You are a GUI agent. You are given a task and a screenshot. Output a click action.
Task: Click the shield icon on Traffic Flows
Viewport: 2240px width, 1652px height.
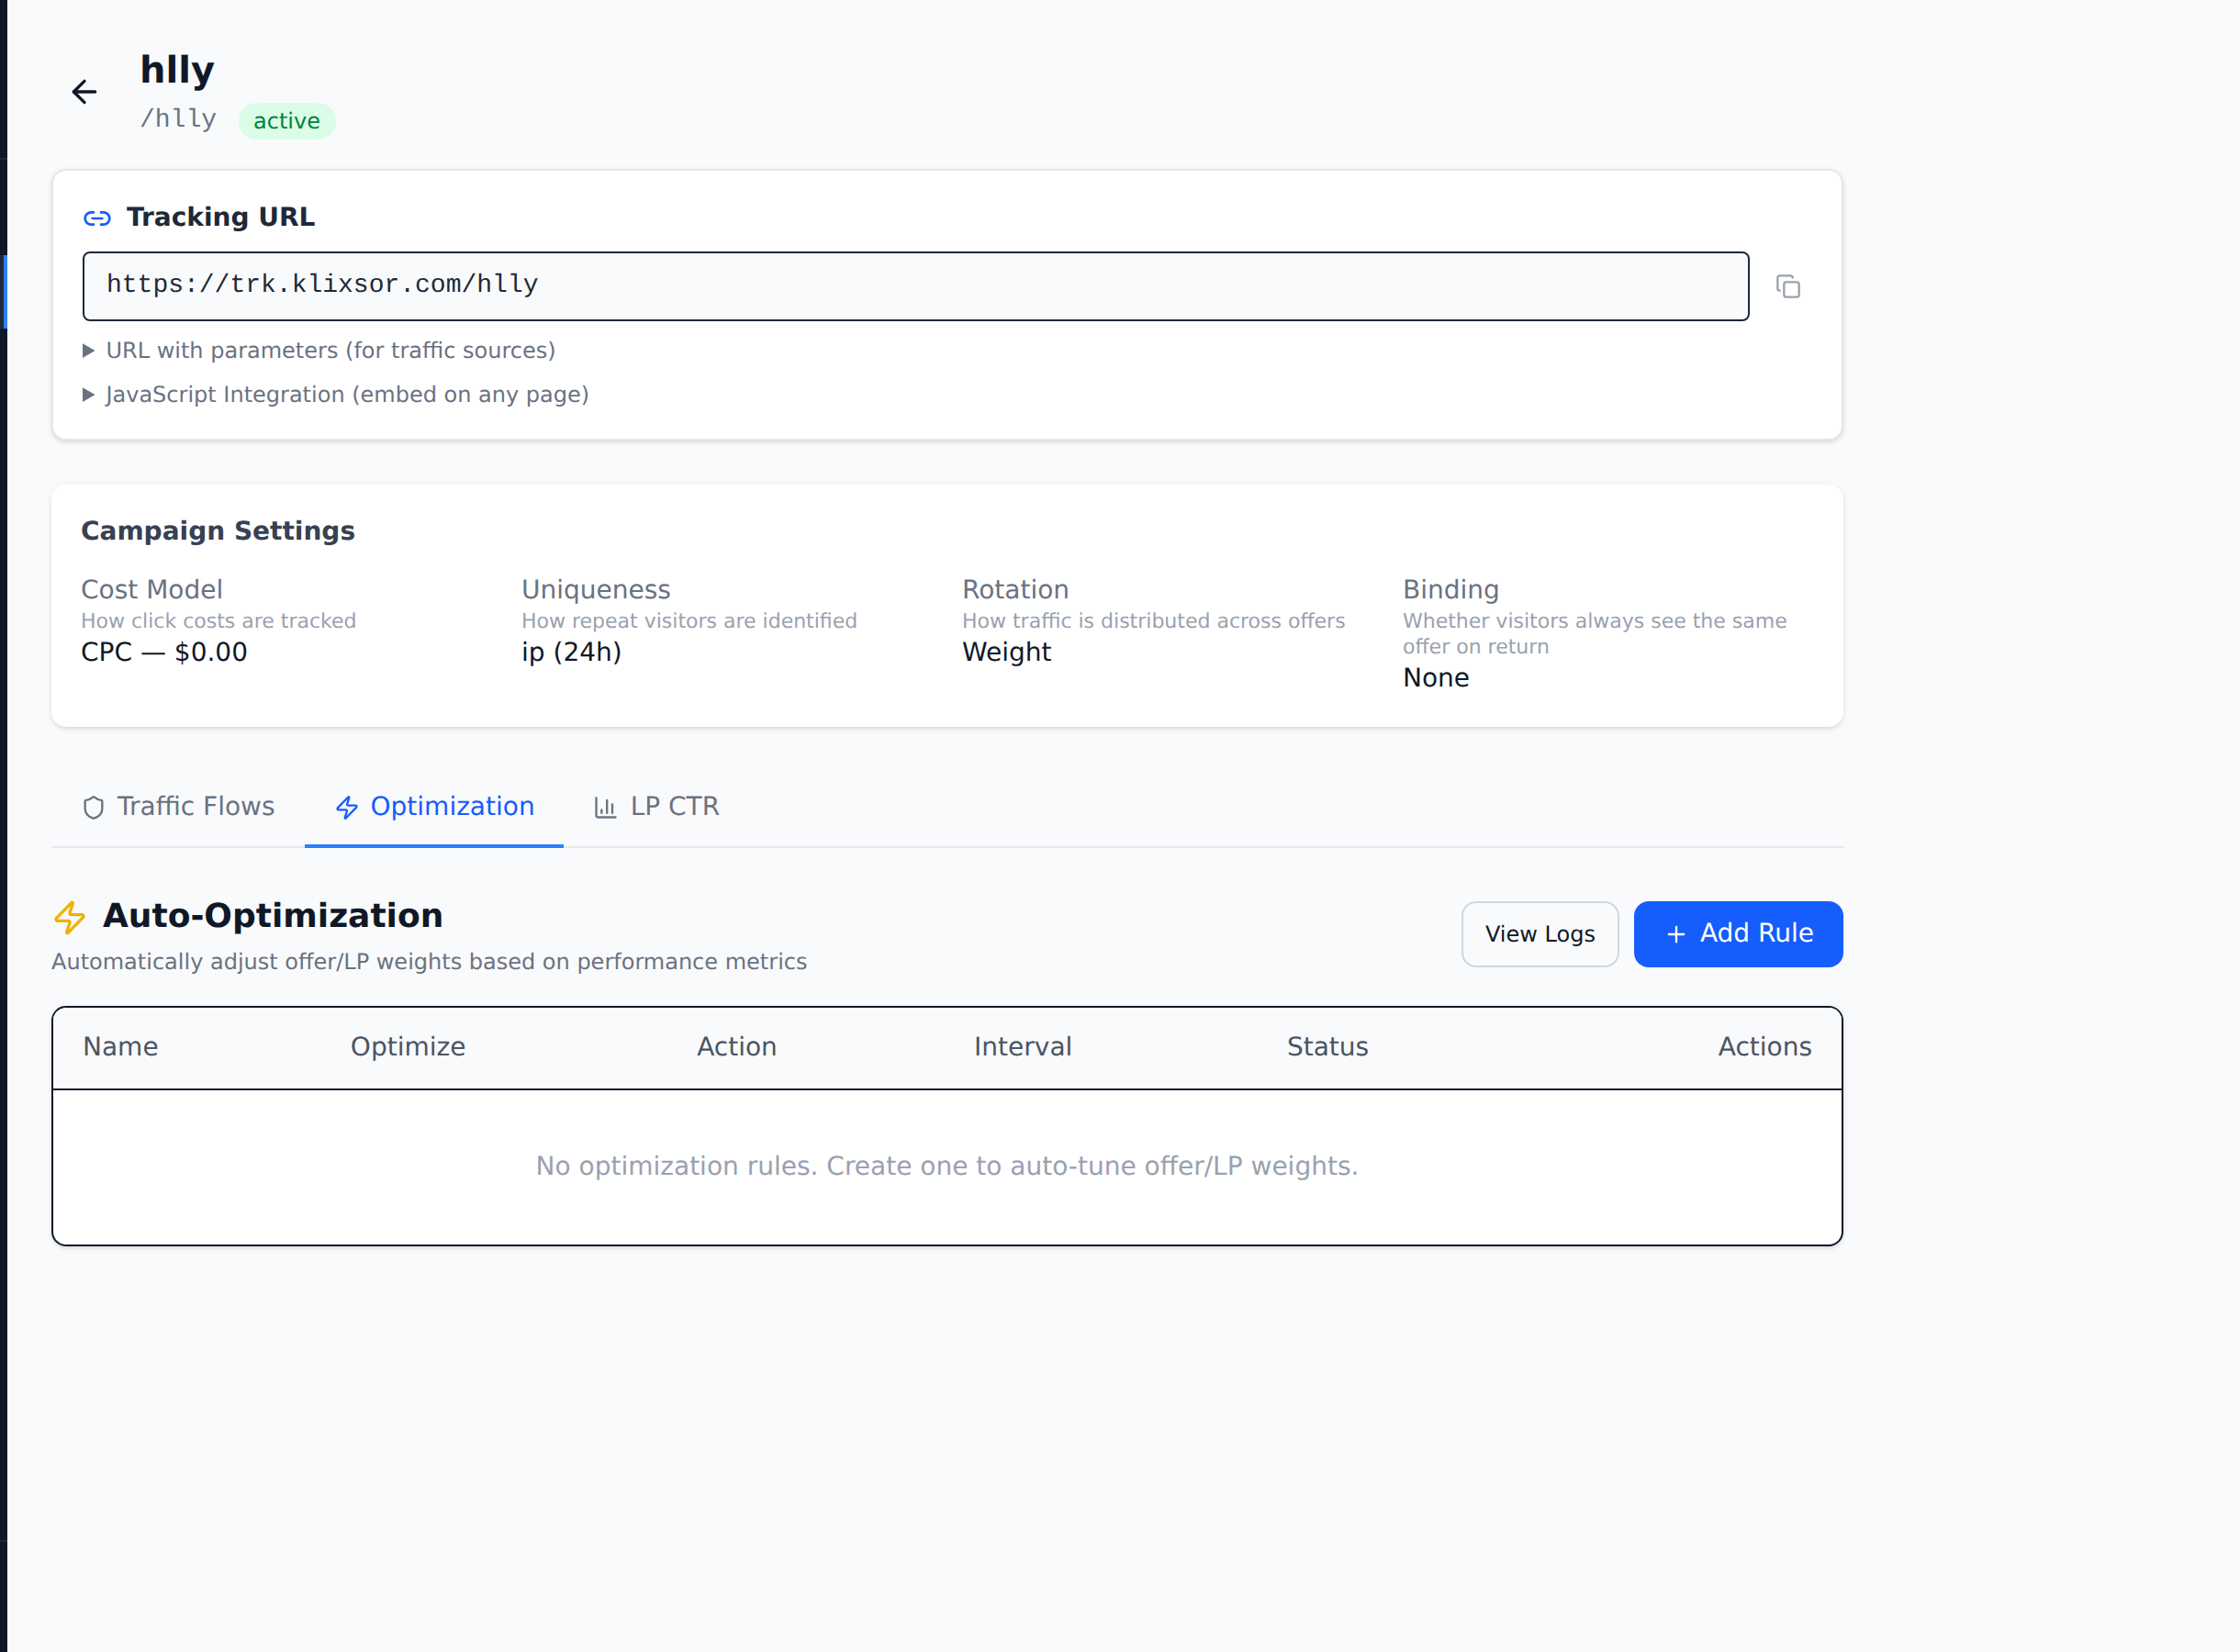click(93, 808)
